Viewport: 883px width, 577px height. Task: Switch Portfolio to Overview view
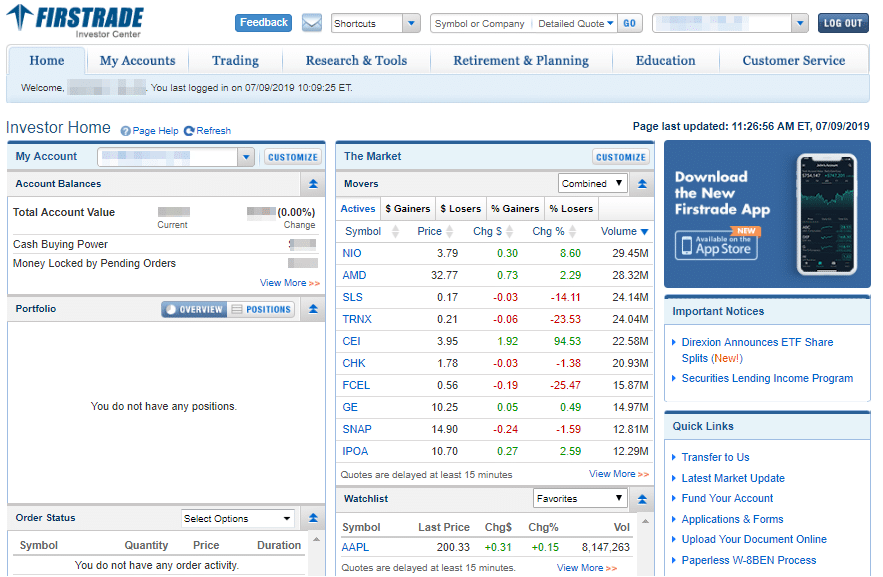pyautogui.click(x=194, y=309)
